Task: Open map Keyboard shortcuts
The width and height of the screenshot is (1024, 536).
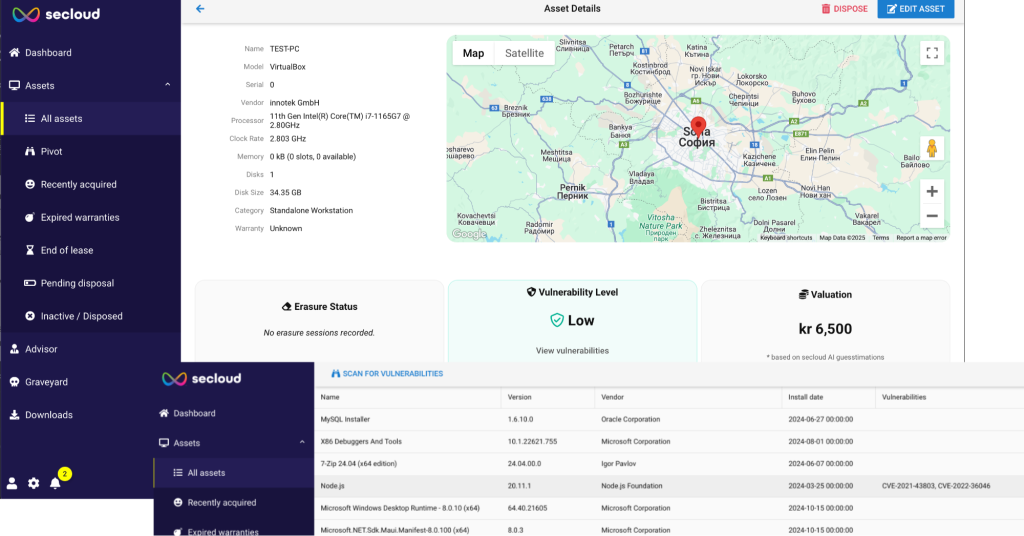Action: pyautogui.click(x=786, y=238)
